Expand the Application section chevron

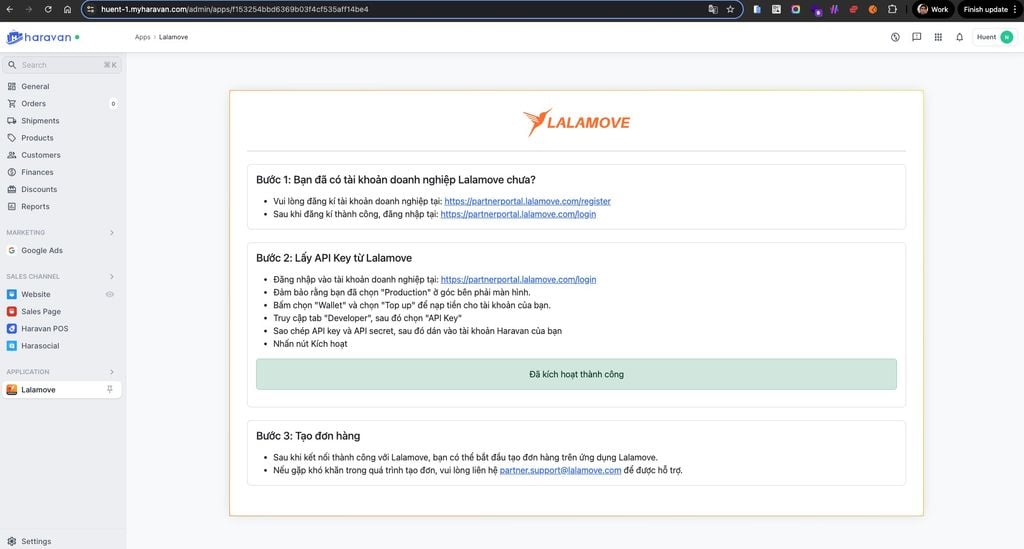pos(111,372)
